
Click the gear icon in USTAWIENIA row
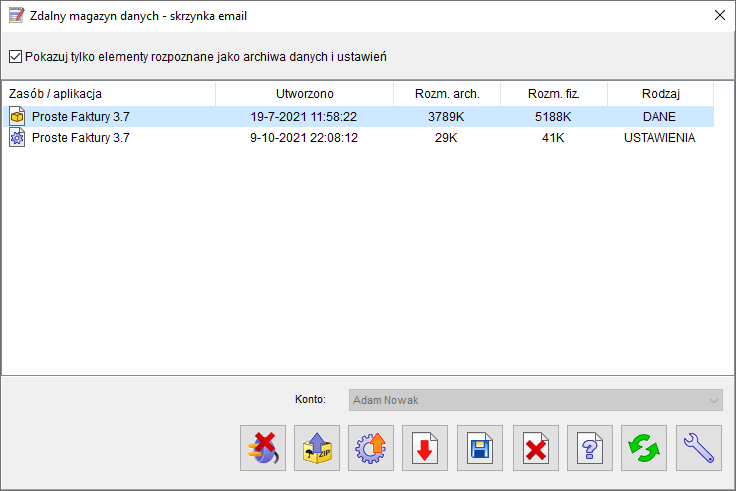pos(17,138)
